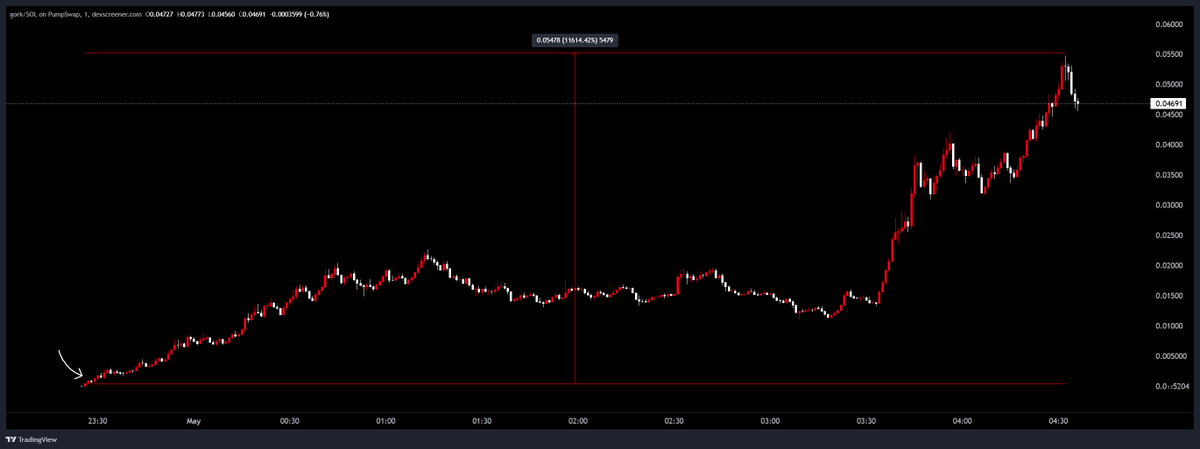Click the 02:00 time axis label

coord(578,422)
